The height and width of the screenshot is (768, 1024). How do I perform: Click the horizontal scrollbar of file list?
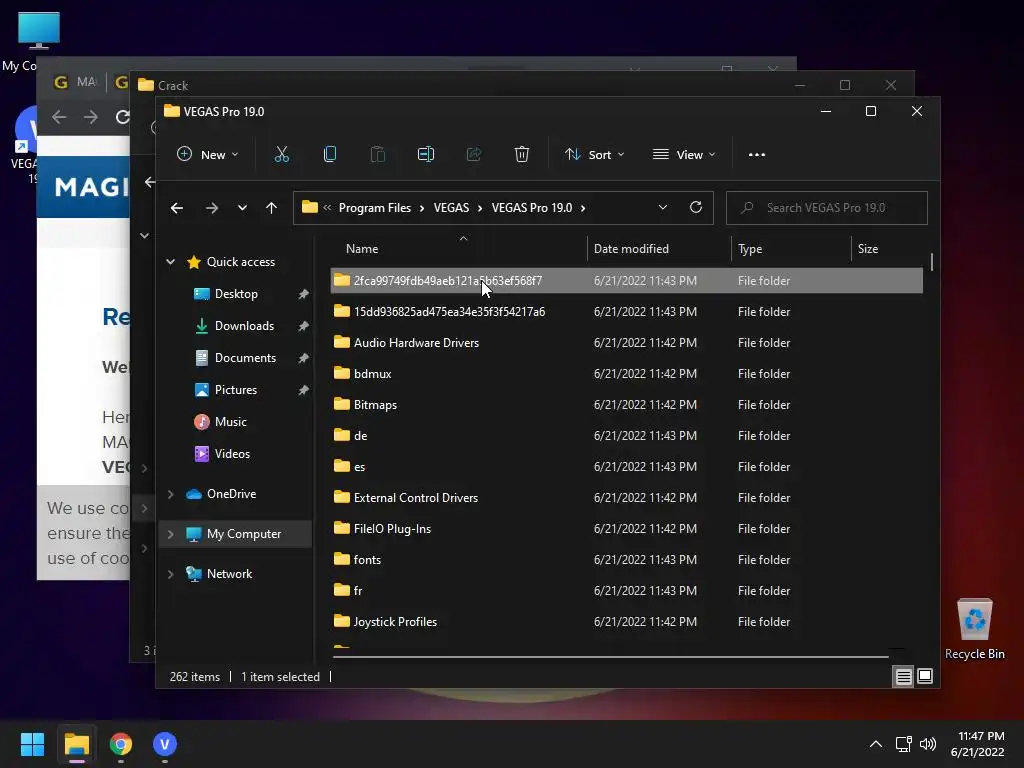tap(611, 656)
